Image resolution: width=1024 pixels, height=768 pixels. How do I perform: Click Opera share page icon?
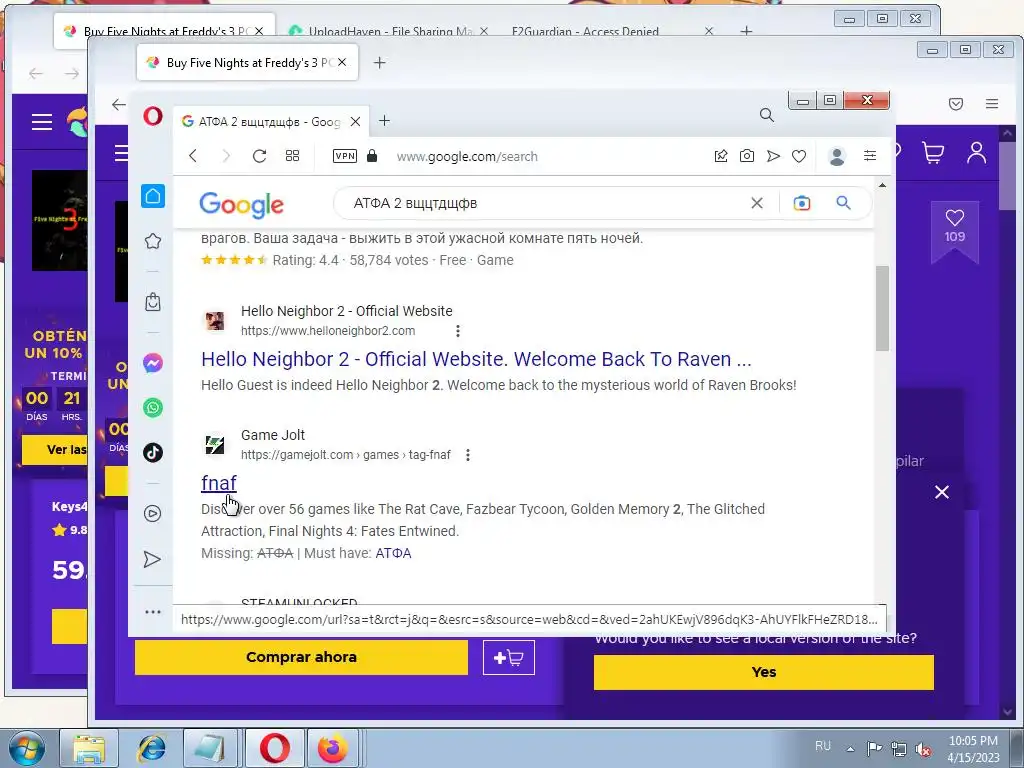point(721,156)
